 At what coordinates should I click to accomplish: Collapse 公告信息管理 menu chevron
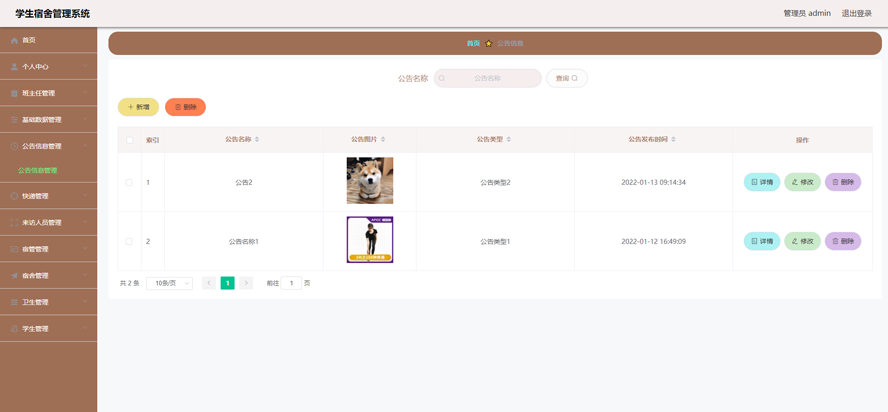[85, 146]
